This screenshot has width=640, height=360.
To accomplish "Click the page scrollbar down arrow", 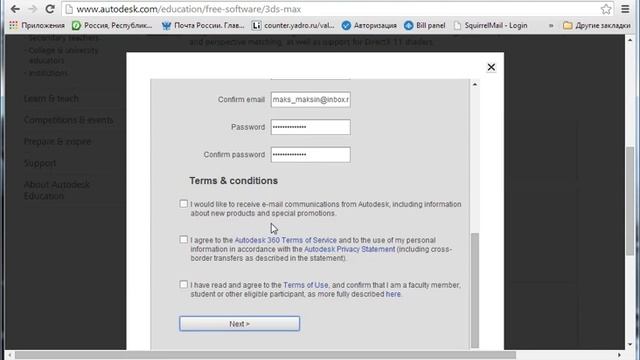I will pos(630,344).
